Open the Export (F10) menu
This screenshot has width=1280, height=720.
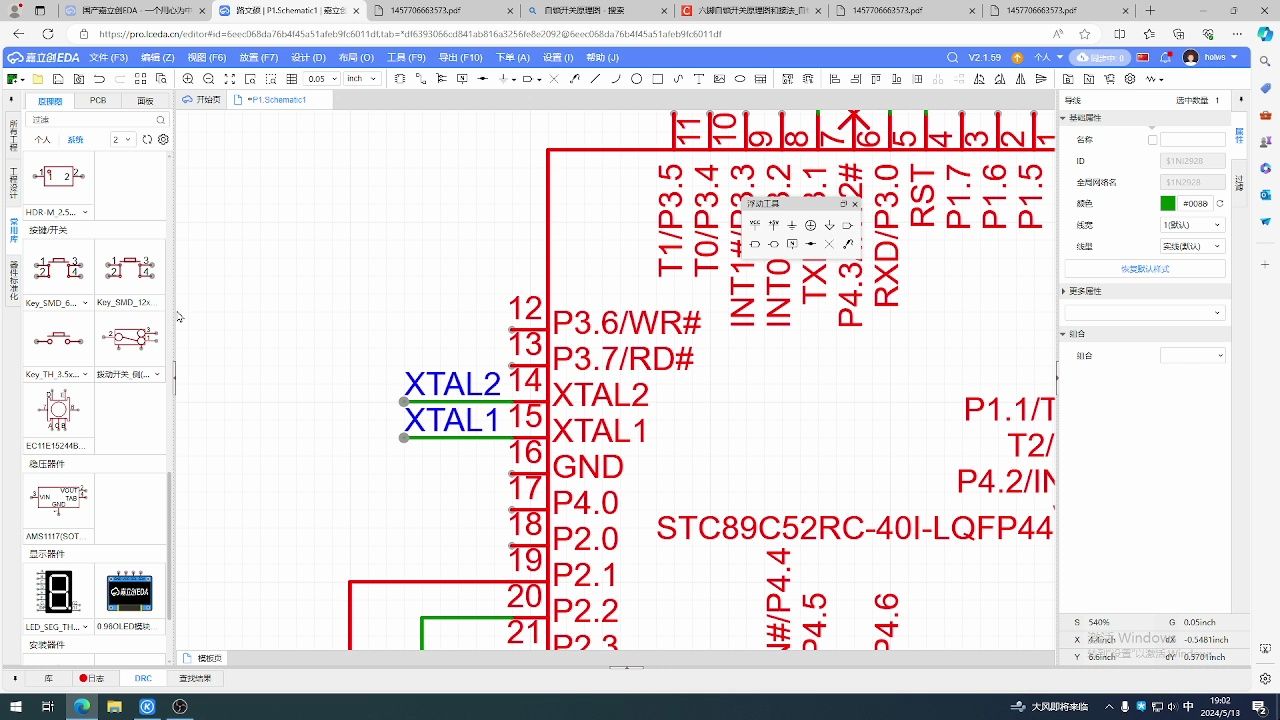460,57
